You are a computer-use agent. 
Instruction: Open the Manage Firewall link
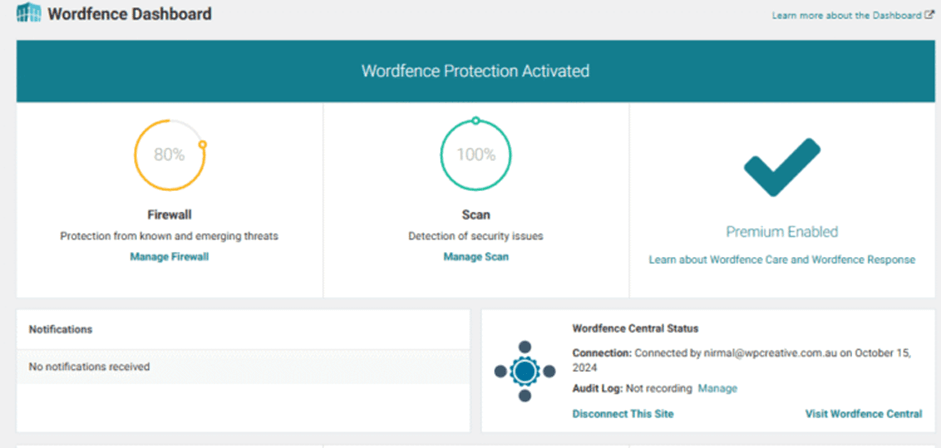click(x=169, y=257)
